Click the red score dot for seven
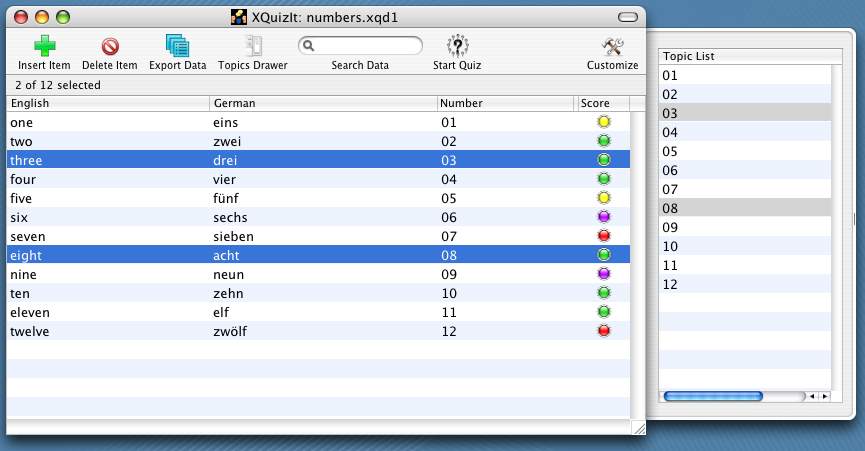 point(603,236)
